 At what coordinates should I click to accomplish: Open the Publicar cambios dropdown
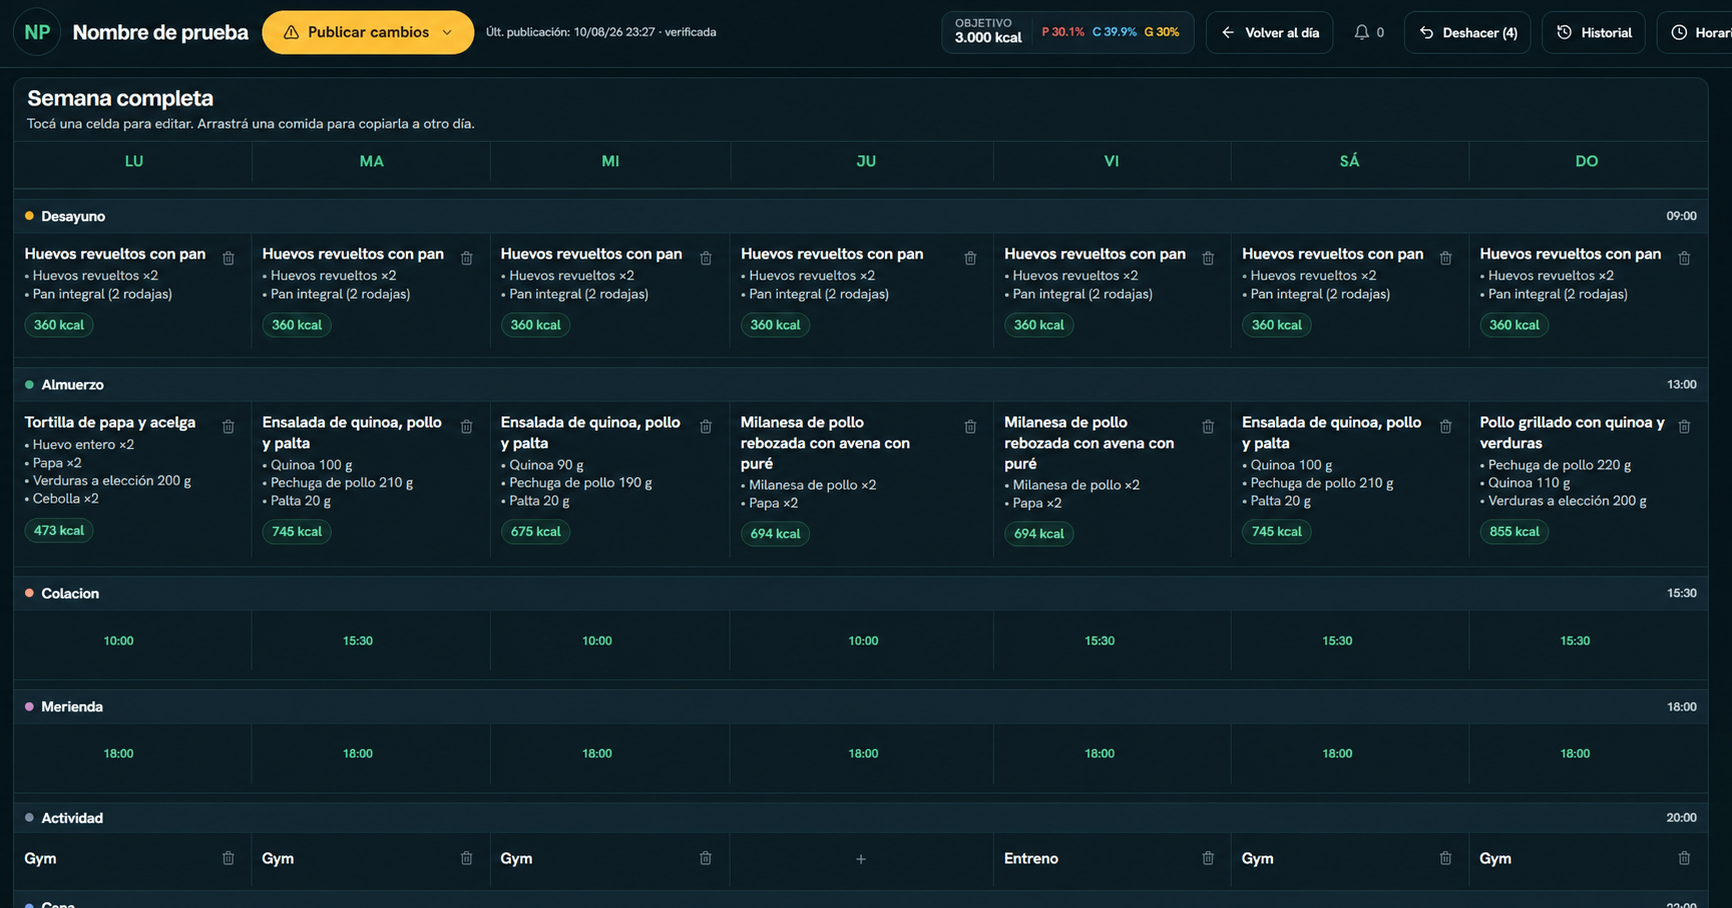tap(368, 32)
